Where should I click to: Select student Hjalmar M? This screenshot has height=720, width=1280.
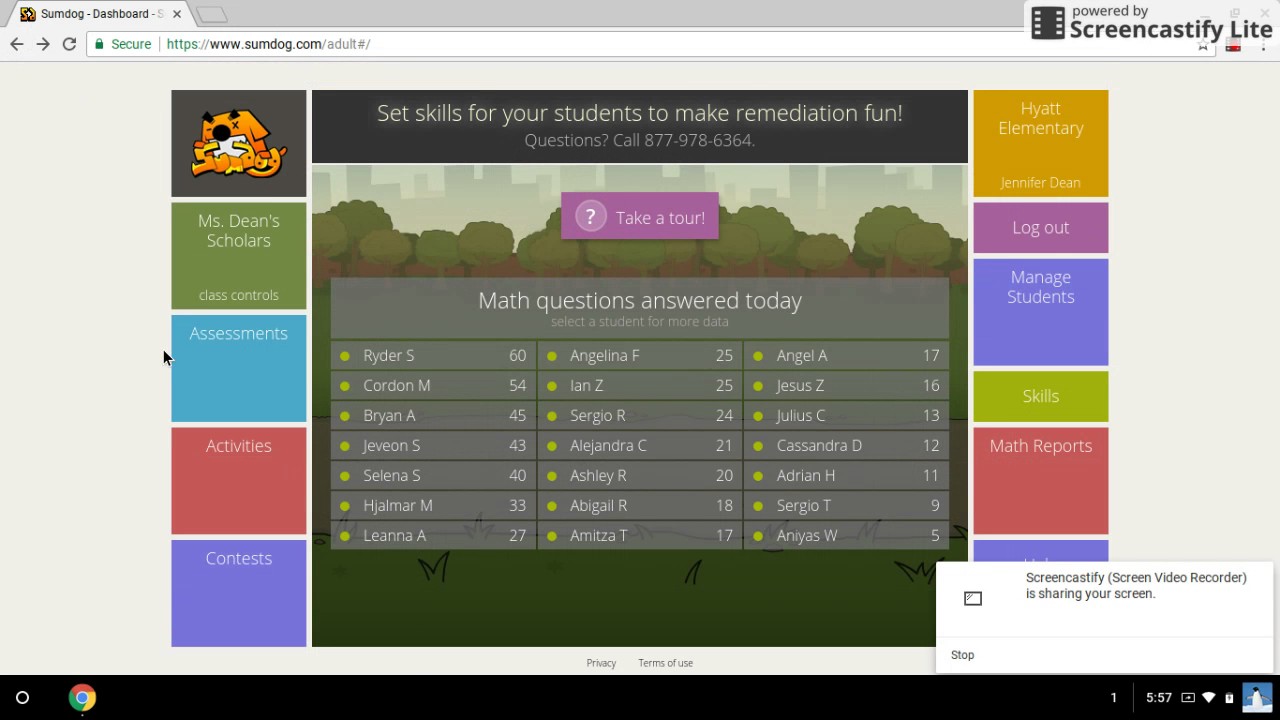(x=433, y=505)
